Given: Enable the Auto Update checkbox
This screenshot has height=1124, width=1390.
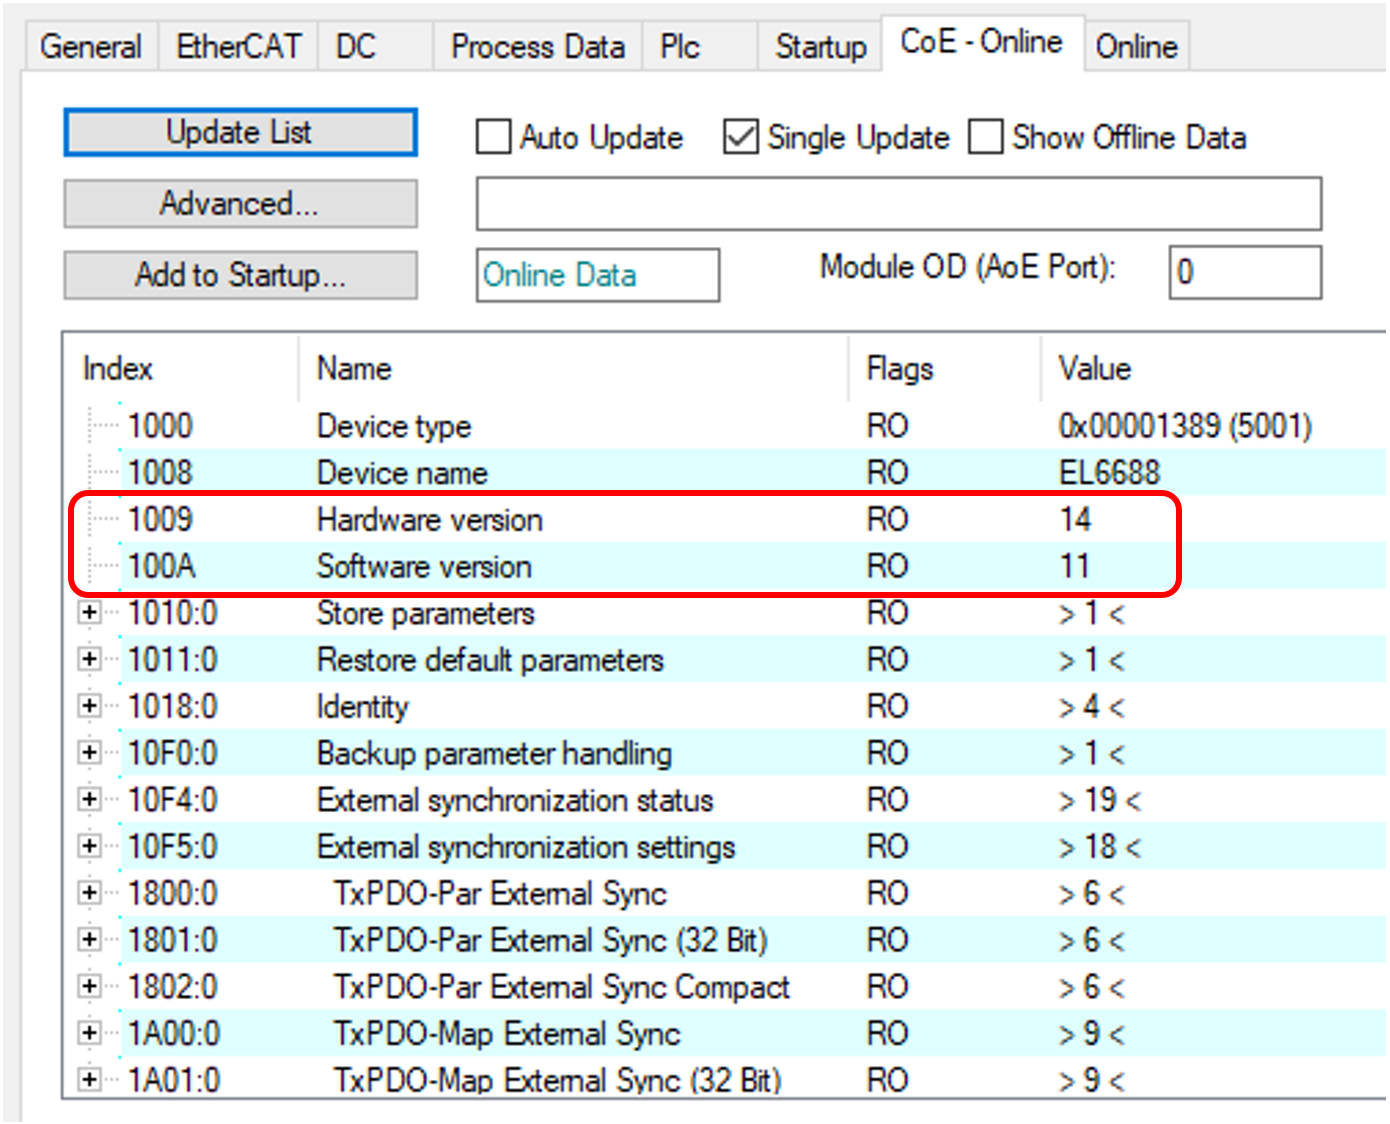Looking at the screenshot, I should coord(493,137).
